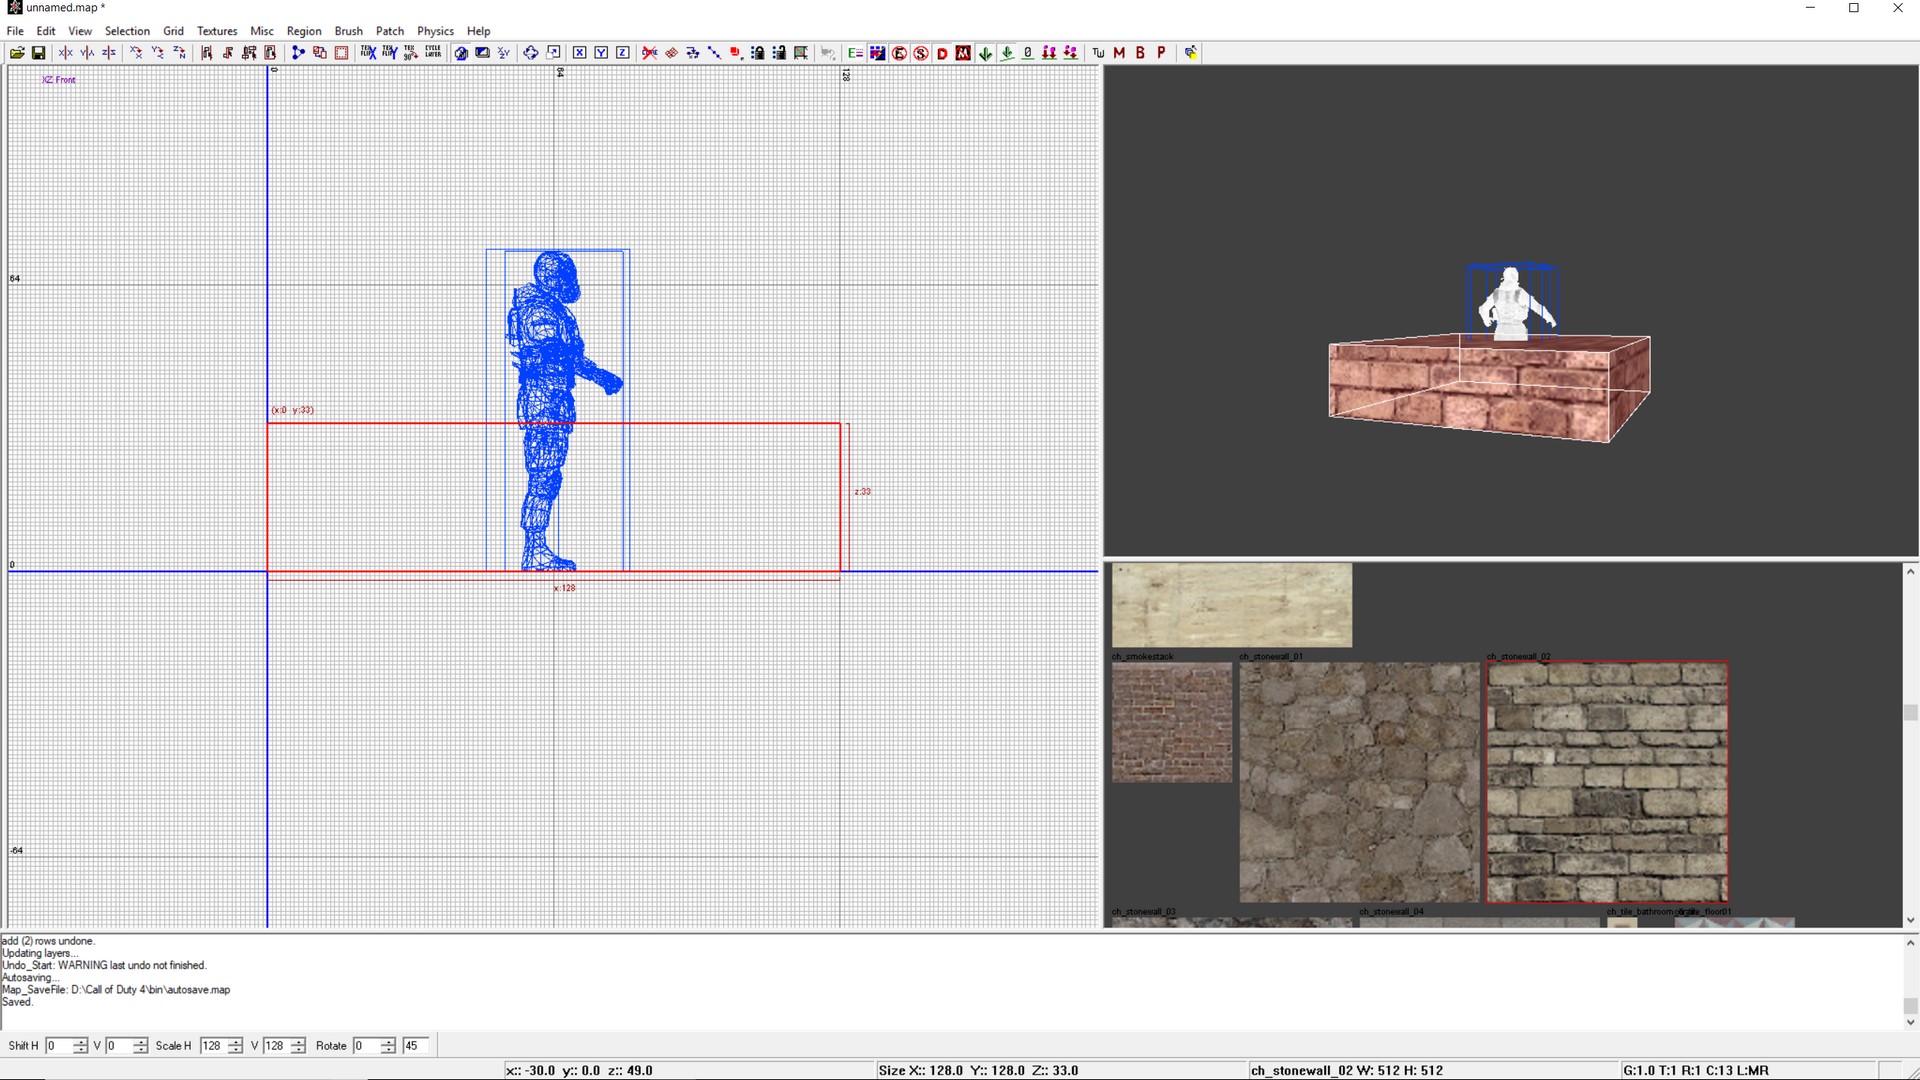The height and width of the screenshot is (1080, 1920).
Task: Click the green arrow to ground icon
Action: (1007, 53)
